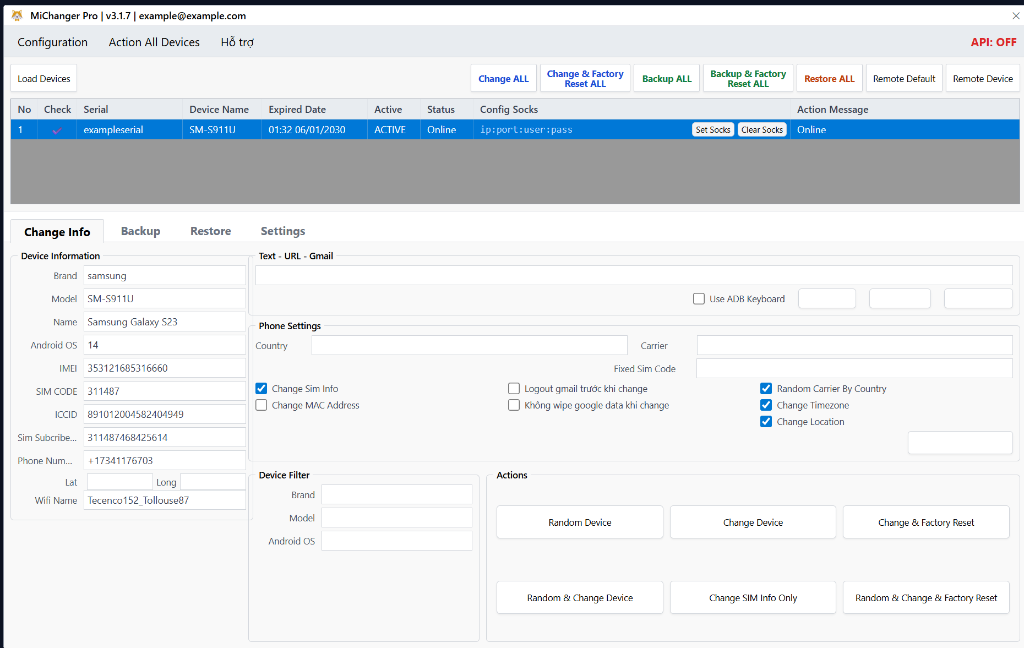
Task: Toggle the check mark for exampleserial device
Action: pyautogui.click(x=57, y=130)
